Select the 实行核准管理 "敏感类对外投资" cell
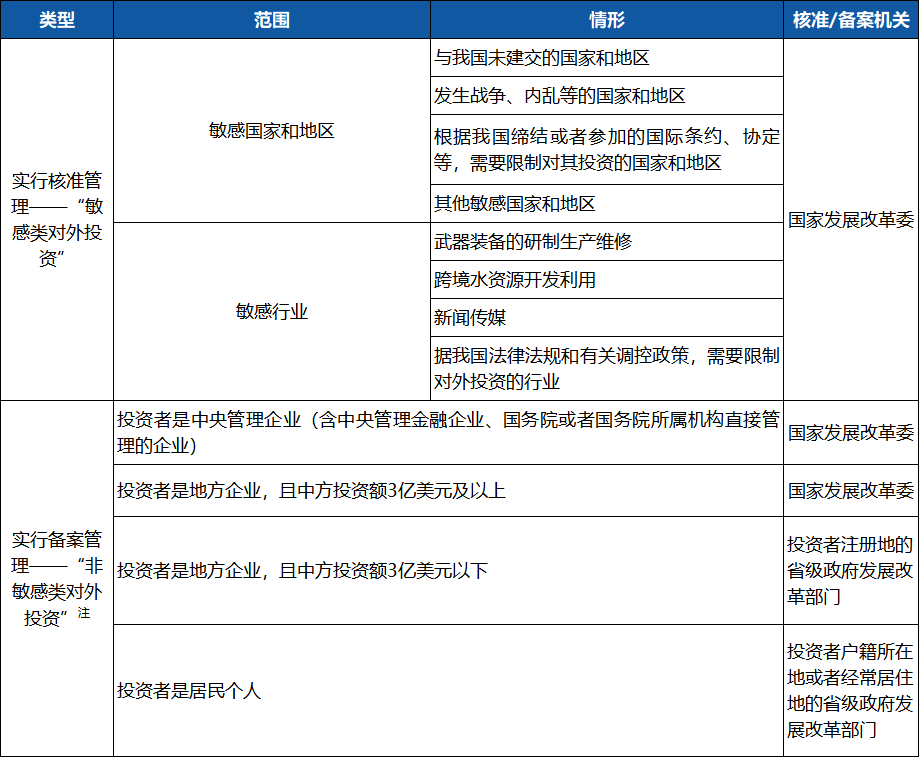The width and height of the screenshot is (919, 757). click(x=57, y=220)
